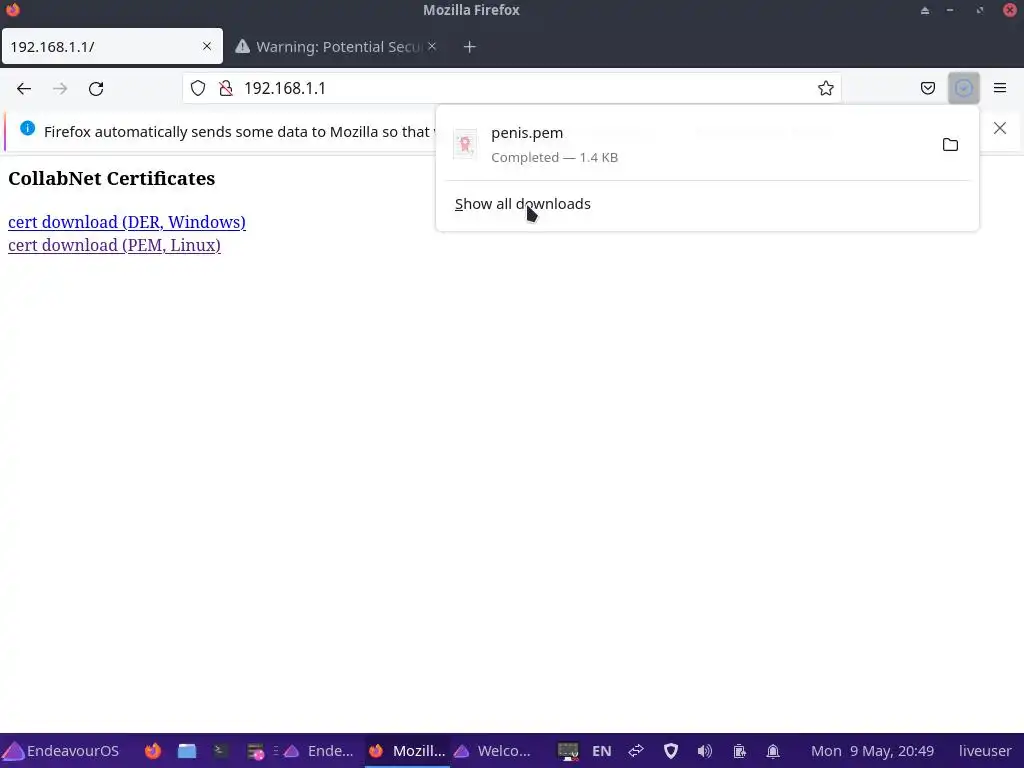This screenshot has width=1024, height=768.
Task: Click the network connection tray icon
Action: click(636, 751)
